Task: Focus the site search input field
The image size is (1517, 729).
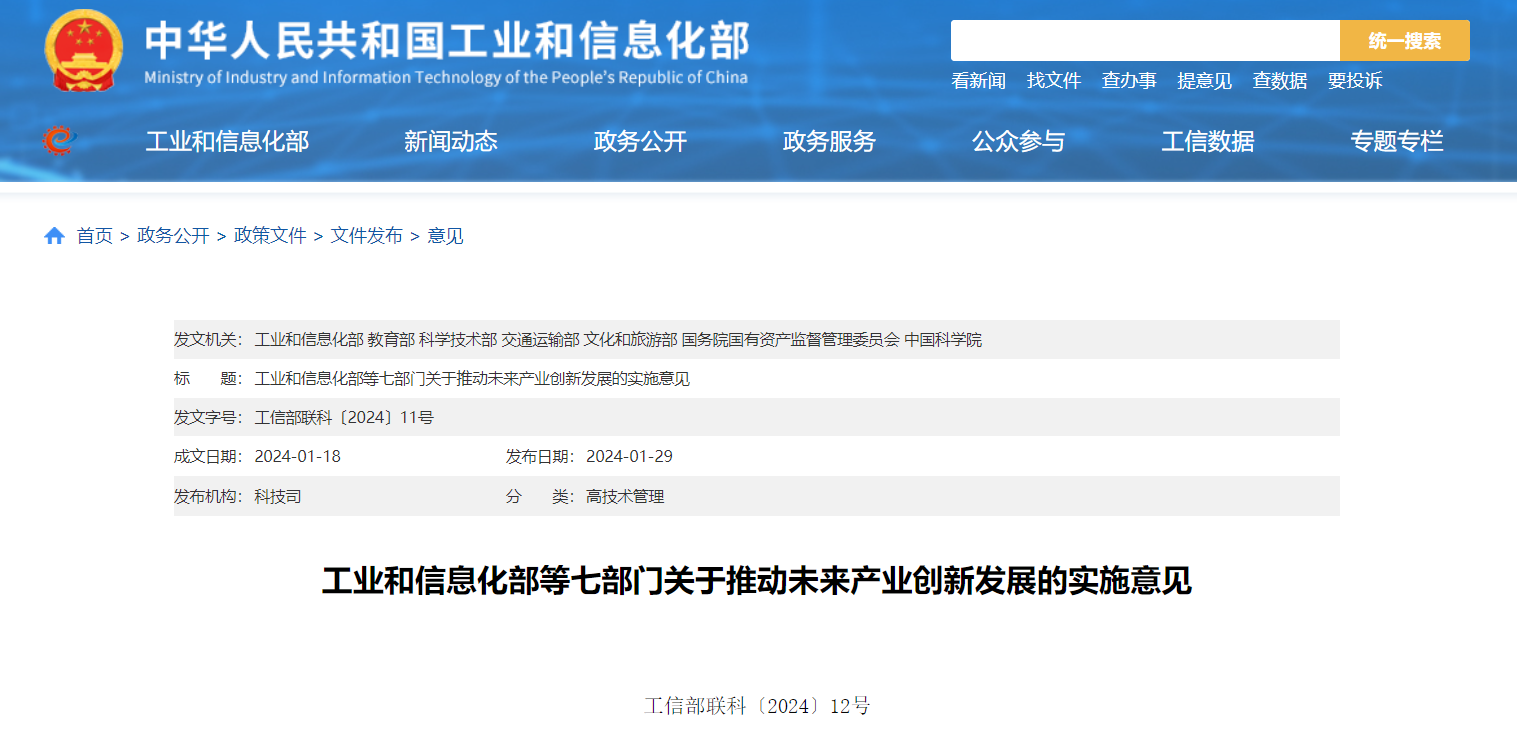Action: [x=1144, y=41]
